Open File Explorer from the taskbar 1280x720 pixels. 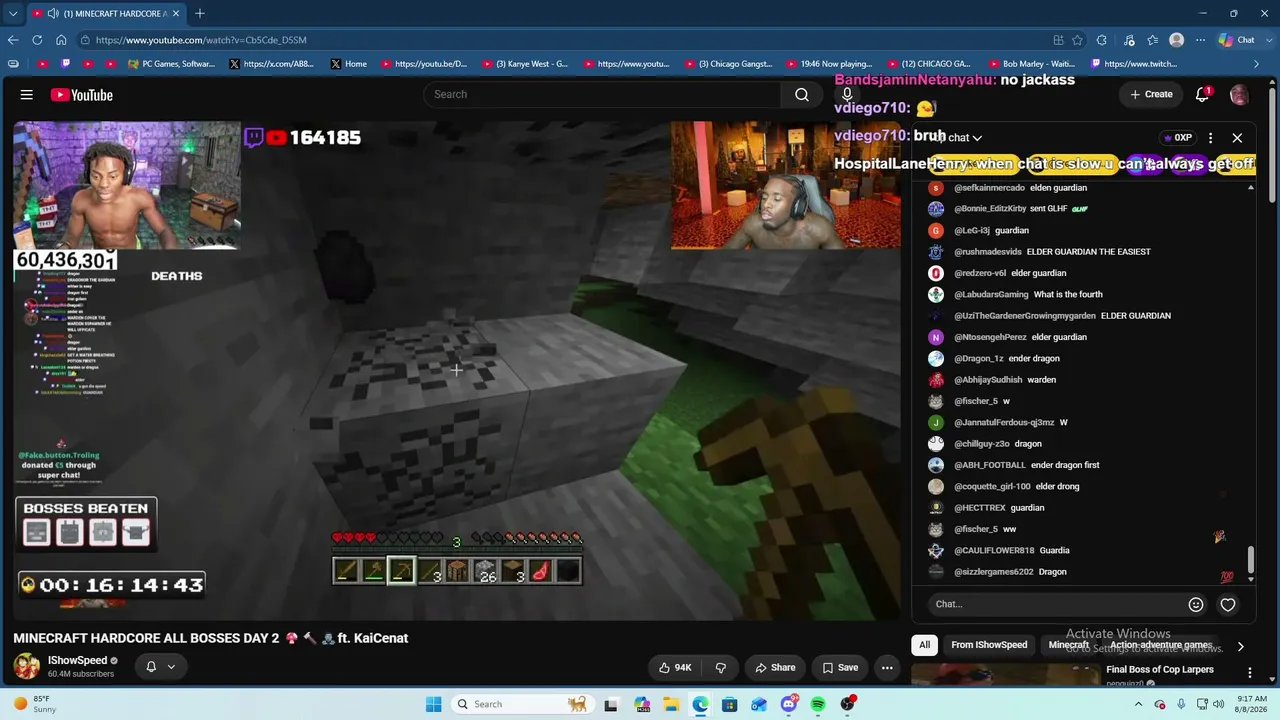[x=671, y=704]
